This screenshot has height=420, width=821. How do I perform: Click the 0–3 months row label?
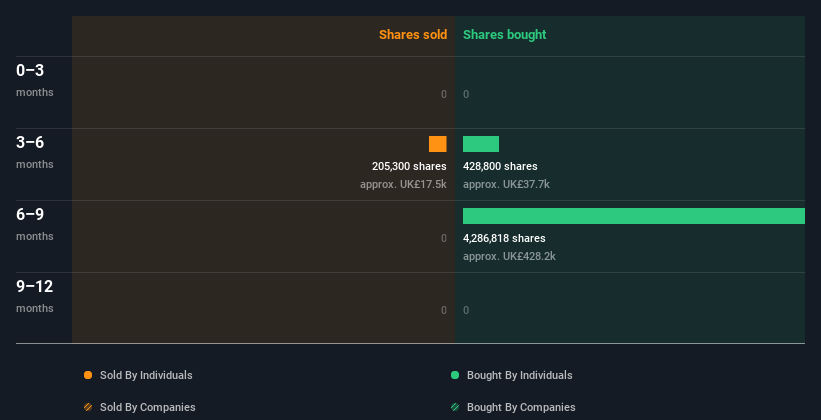[35, 80]
